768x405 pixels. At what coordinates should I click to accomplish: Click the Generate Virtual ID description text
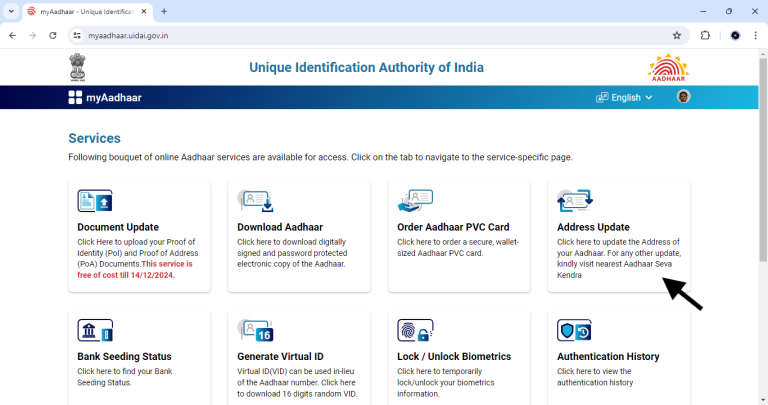(x=297, y=382)
